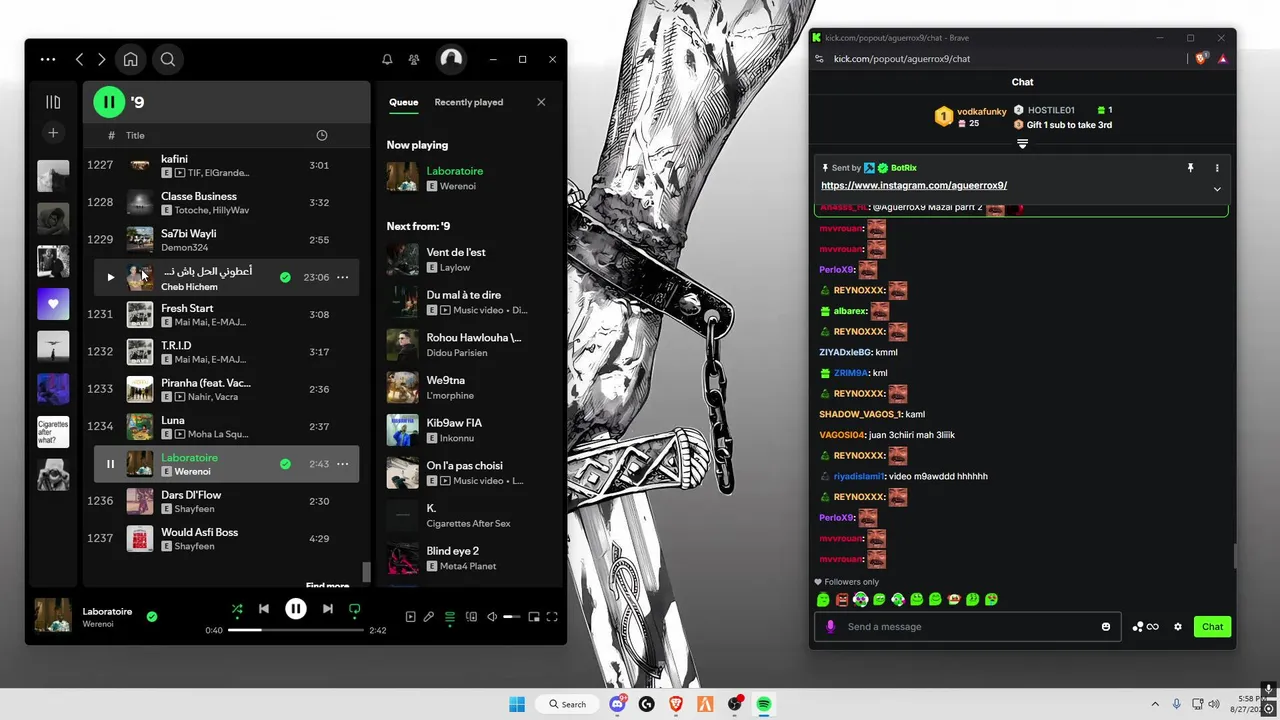
Task: Create a new playlist with the plus icon
Action: pos(53,133)
